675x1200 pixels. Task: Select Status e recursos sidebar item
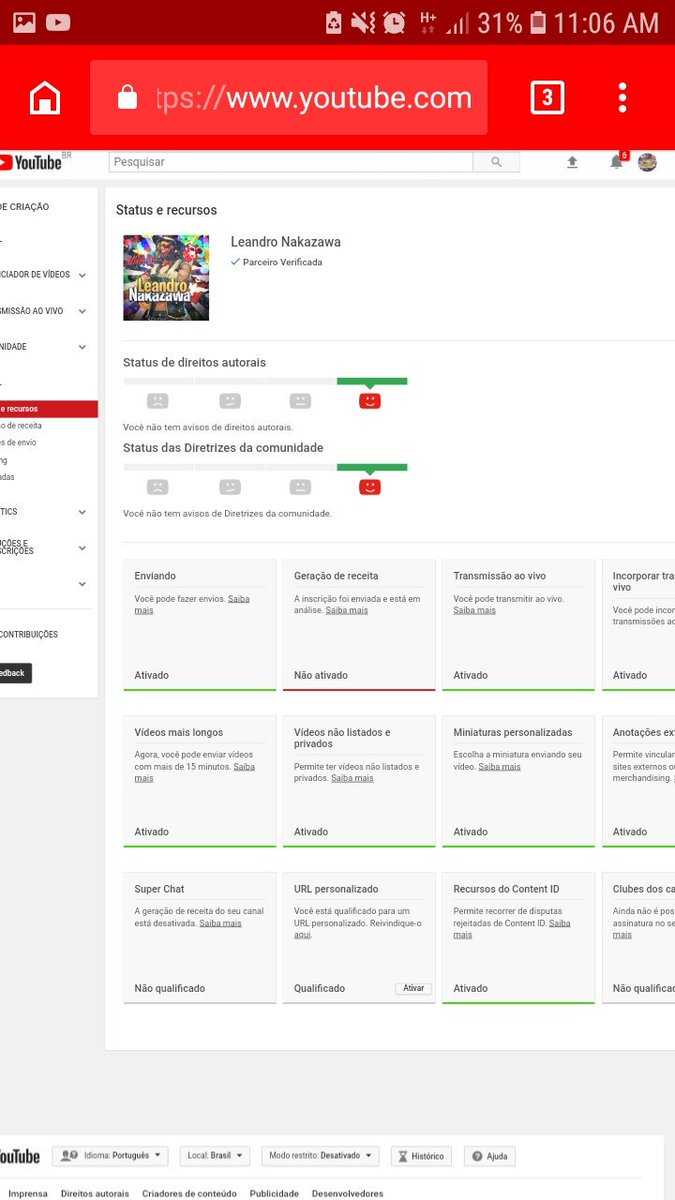tap(49, 409)
